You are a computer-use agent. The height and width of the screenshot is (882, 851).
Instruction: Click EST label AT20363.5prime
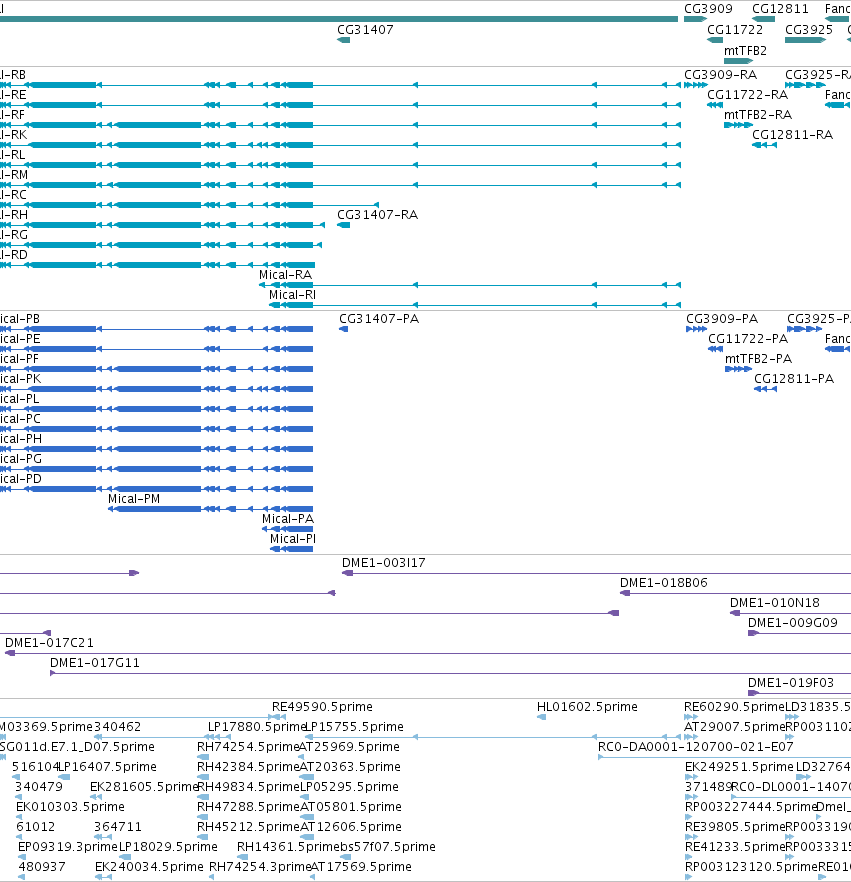(350, 767)
